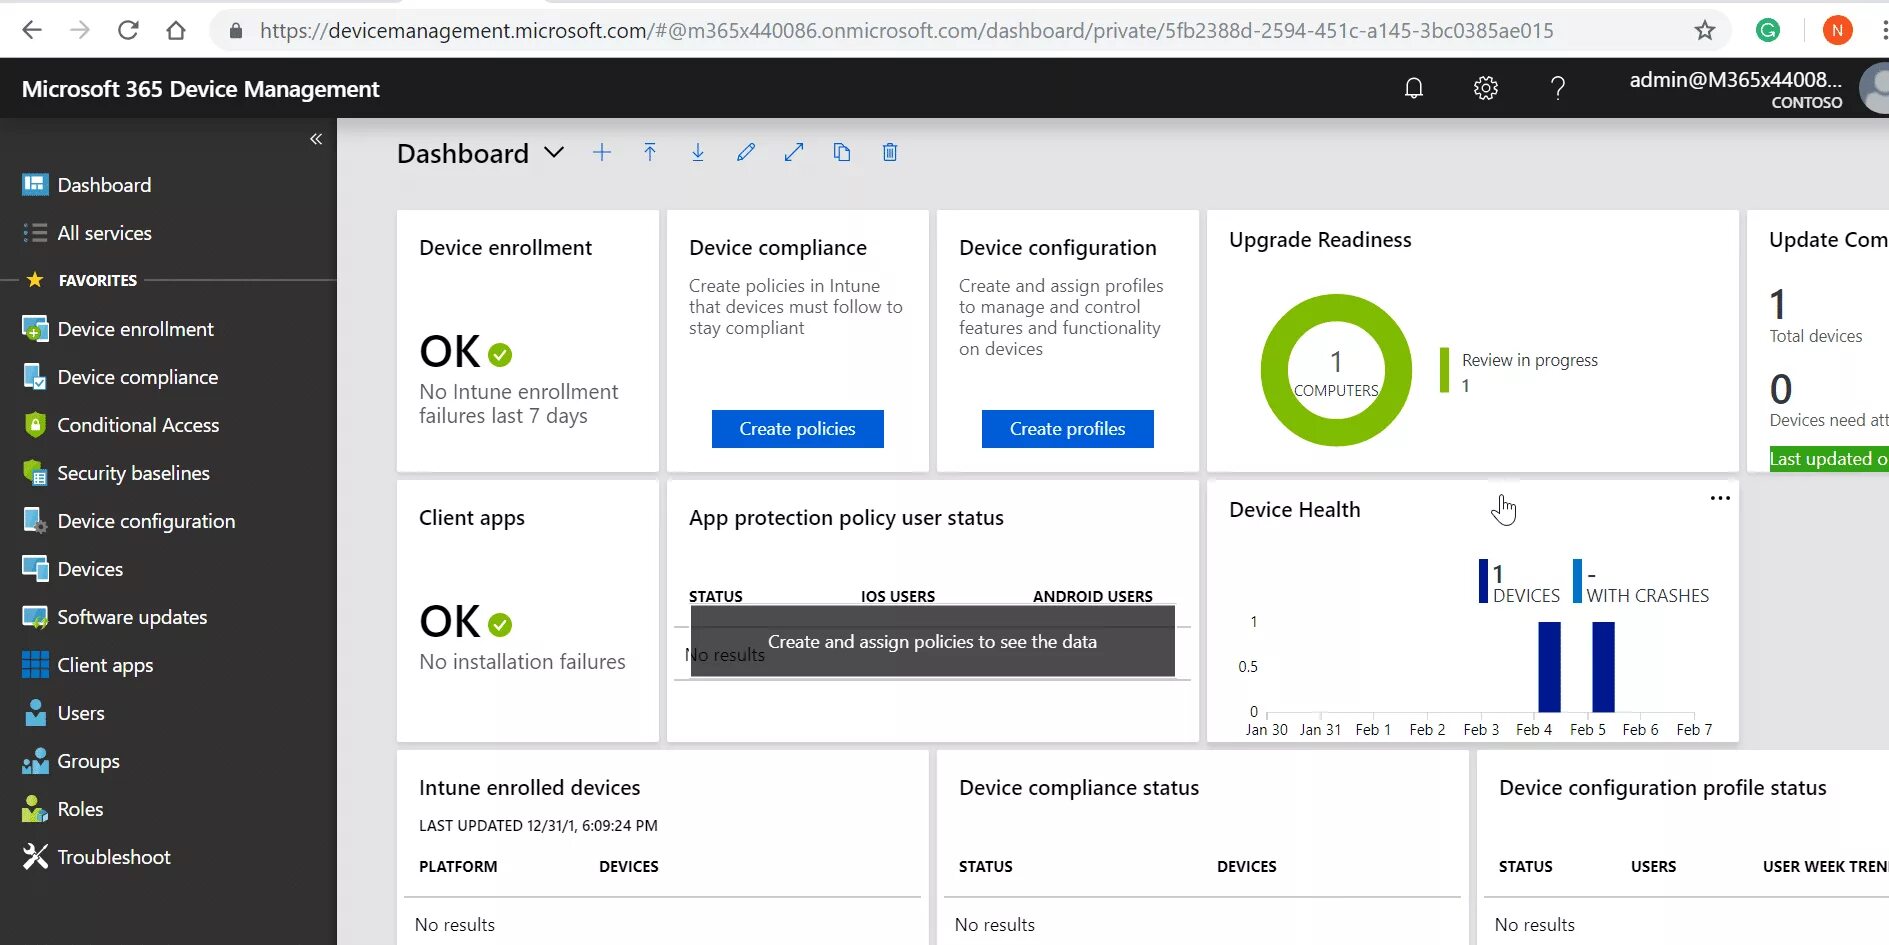Open the Dashboard icon in the sidebar
The height and width of the screenshot is (945, 1889).
coord(35,185)
